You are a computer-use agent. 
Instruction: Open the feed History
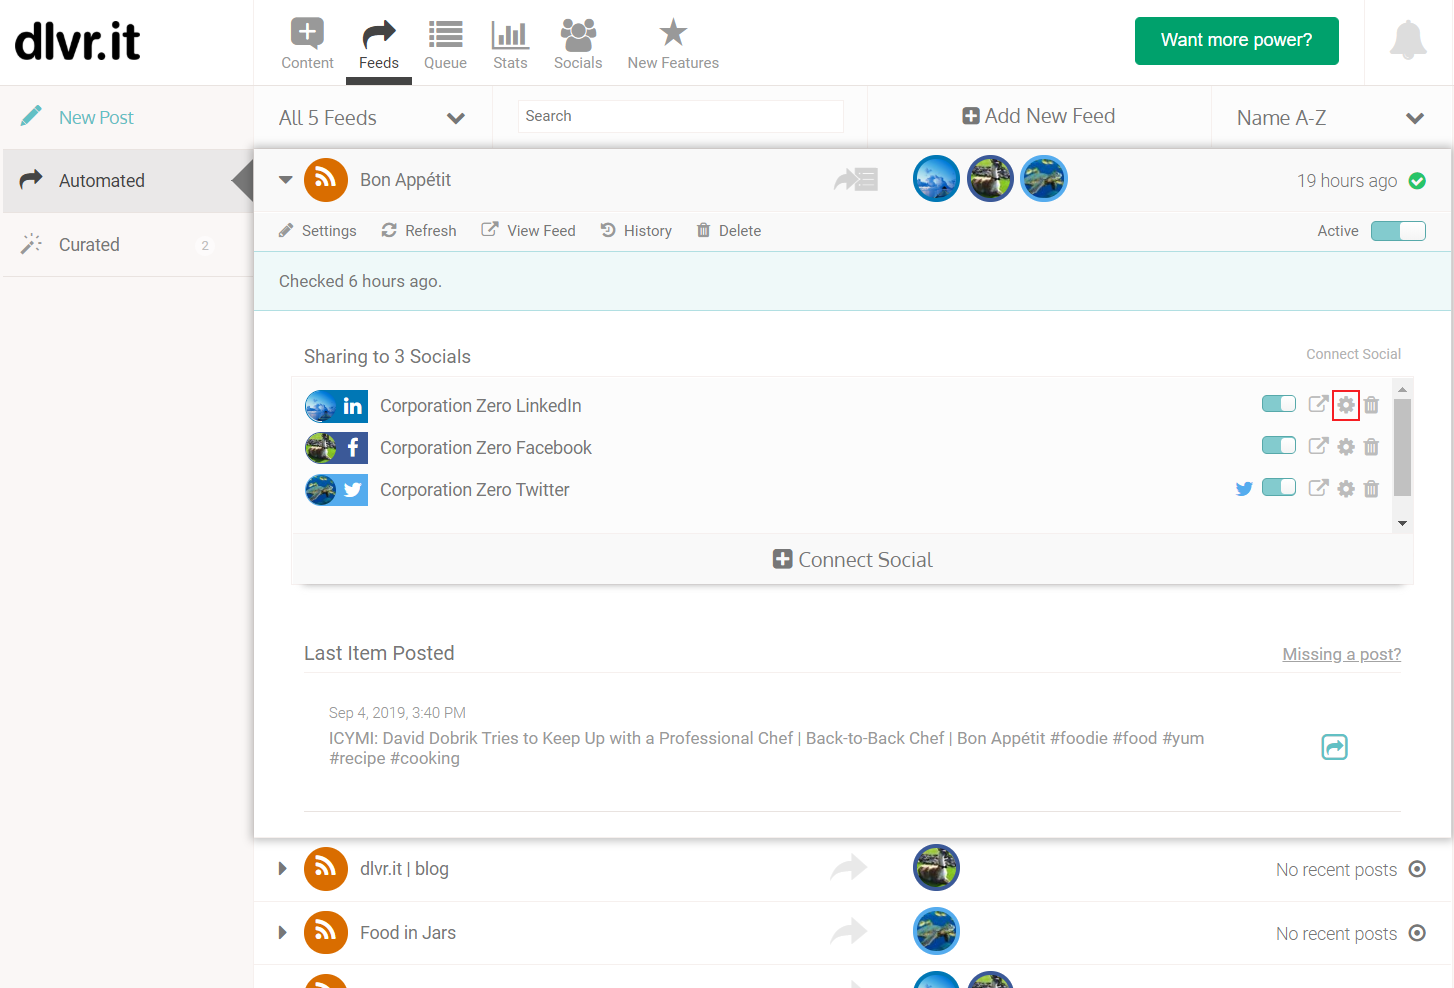pyautogui.click(x=636, y=231)
